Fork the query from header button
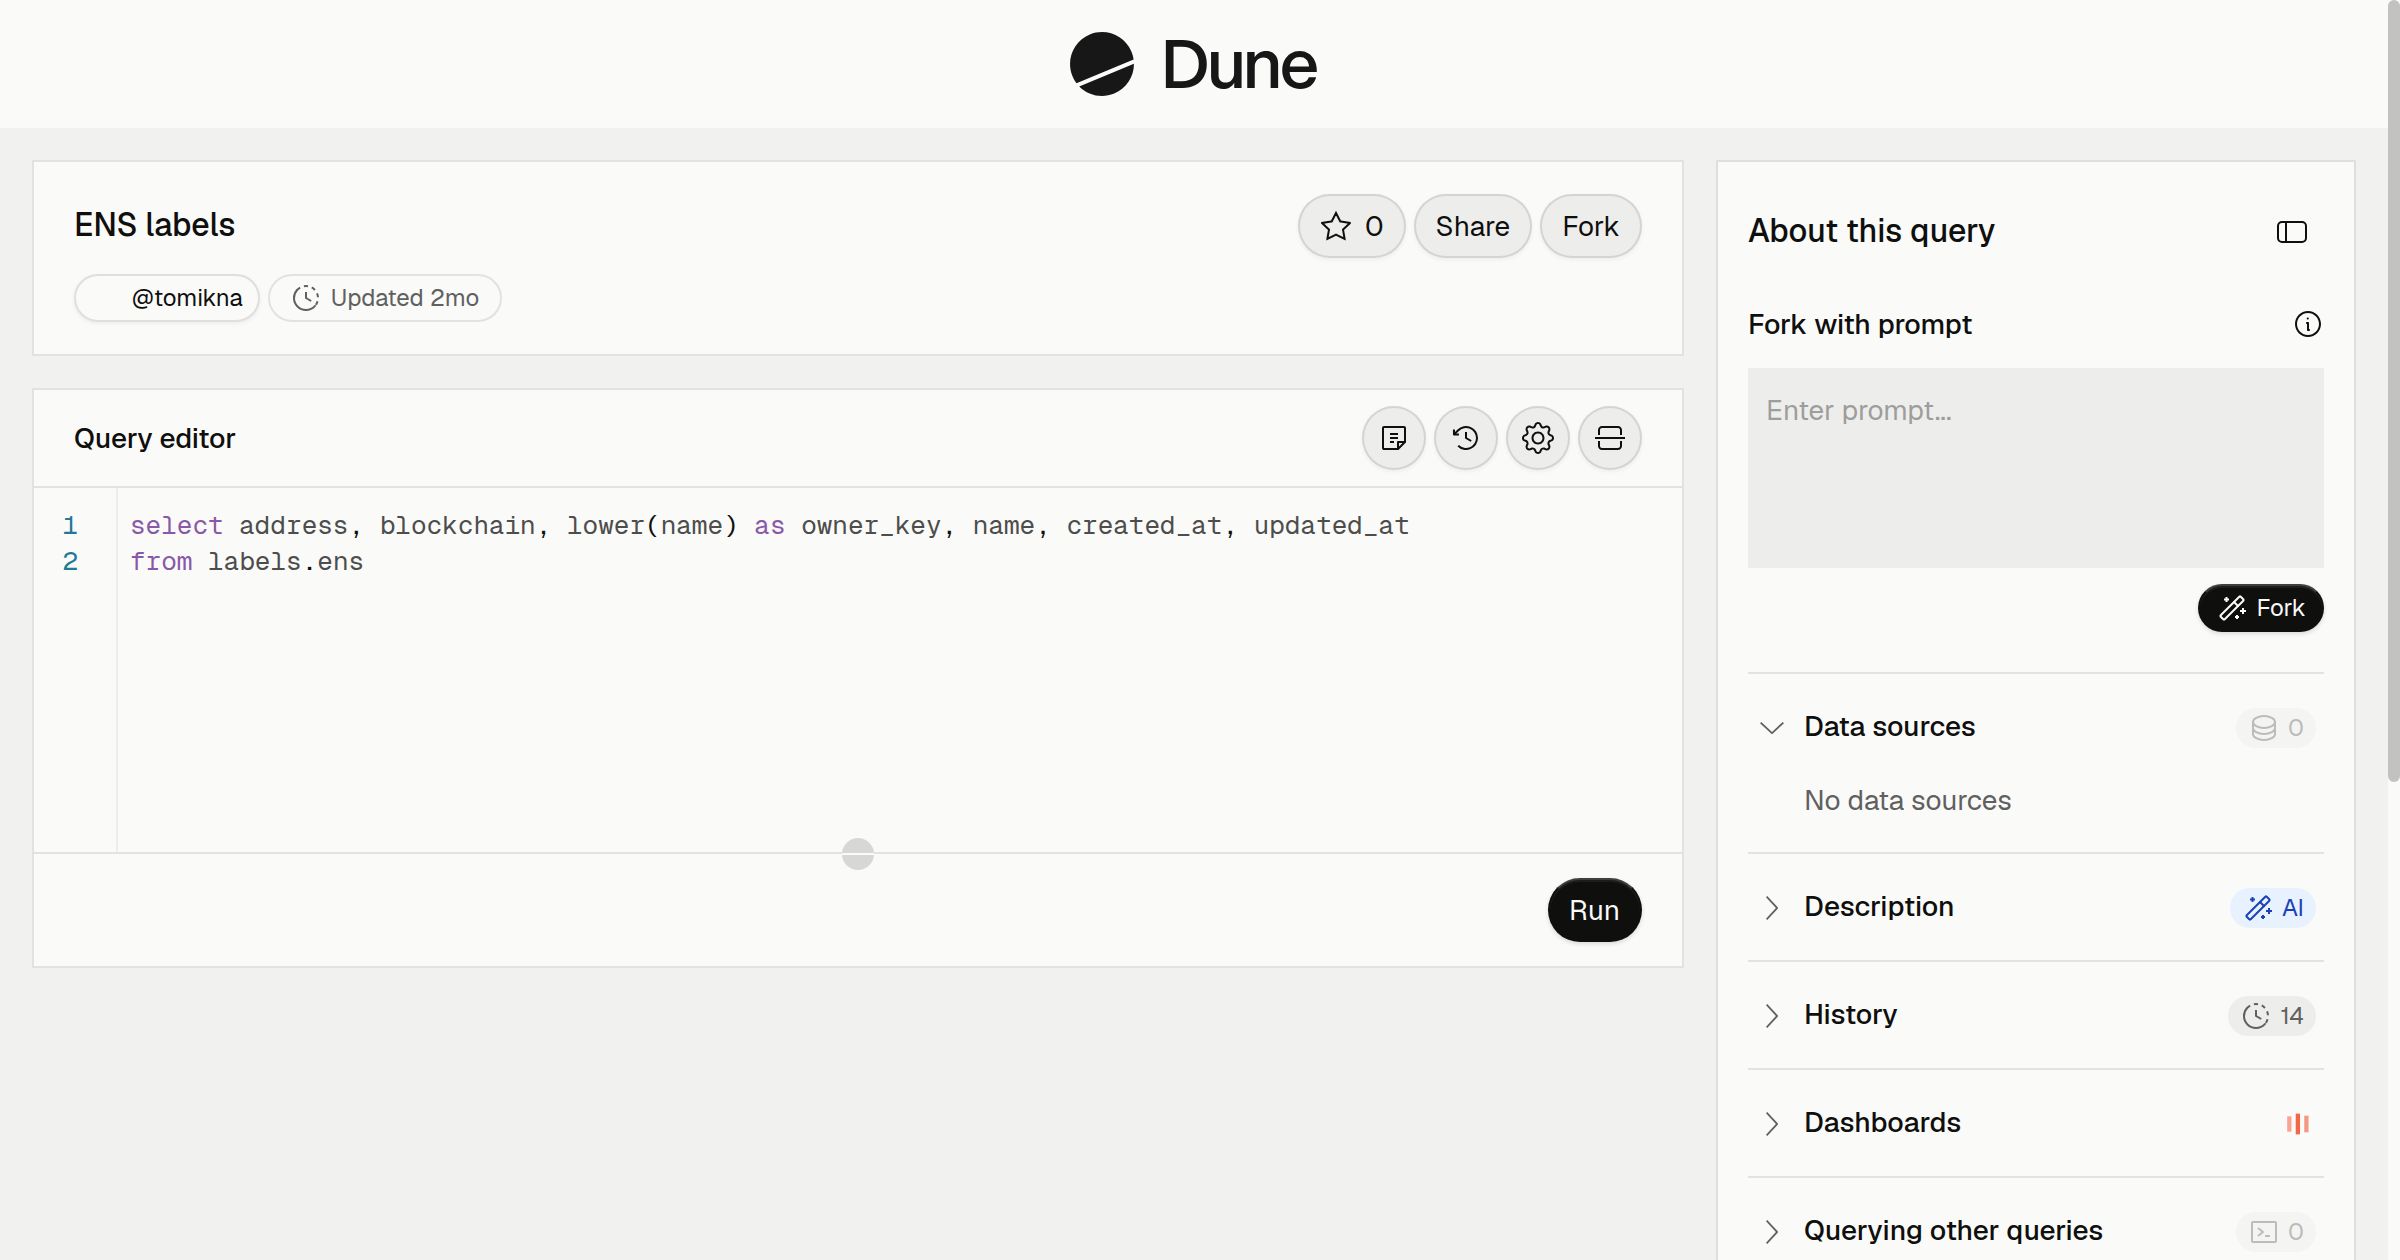The width and height of the screenshot is (2400, 1260). pos(1590,226)
